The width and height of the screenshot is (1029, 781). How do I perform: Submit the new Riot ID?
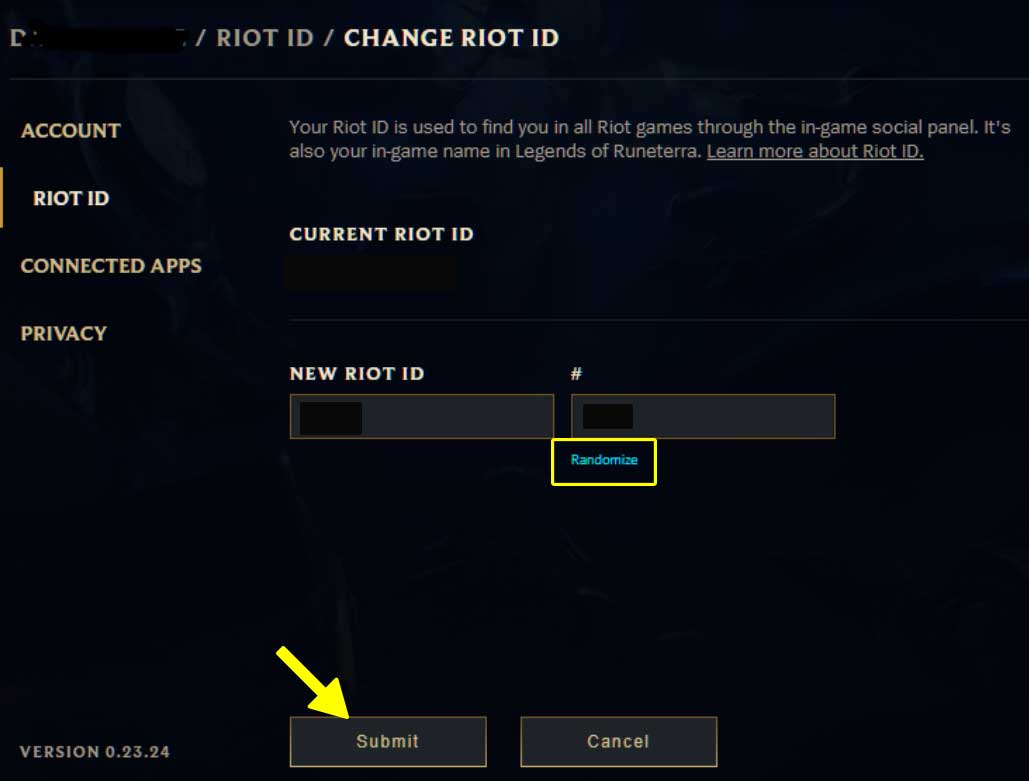pos(388,742)
